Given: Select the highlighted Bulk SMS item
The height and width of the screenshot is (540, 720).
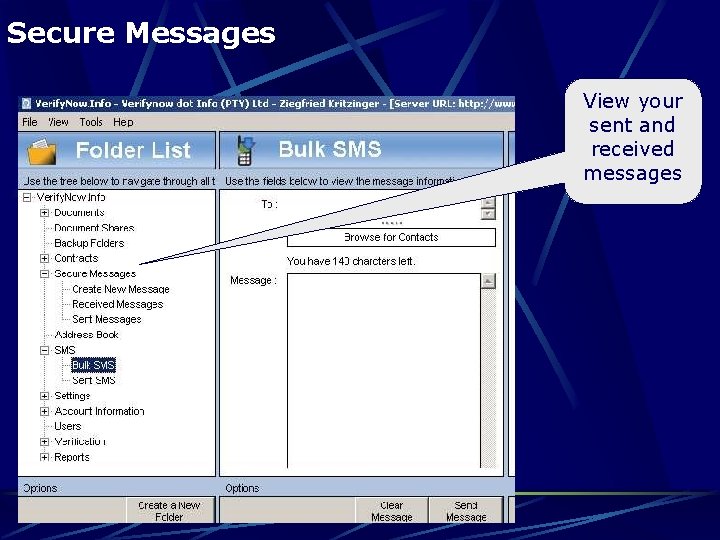Looking at the screenshot, I should click(93, 365).
